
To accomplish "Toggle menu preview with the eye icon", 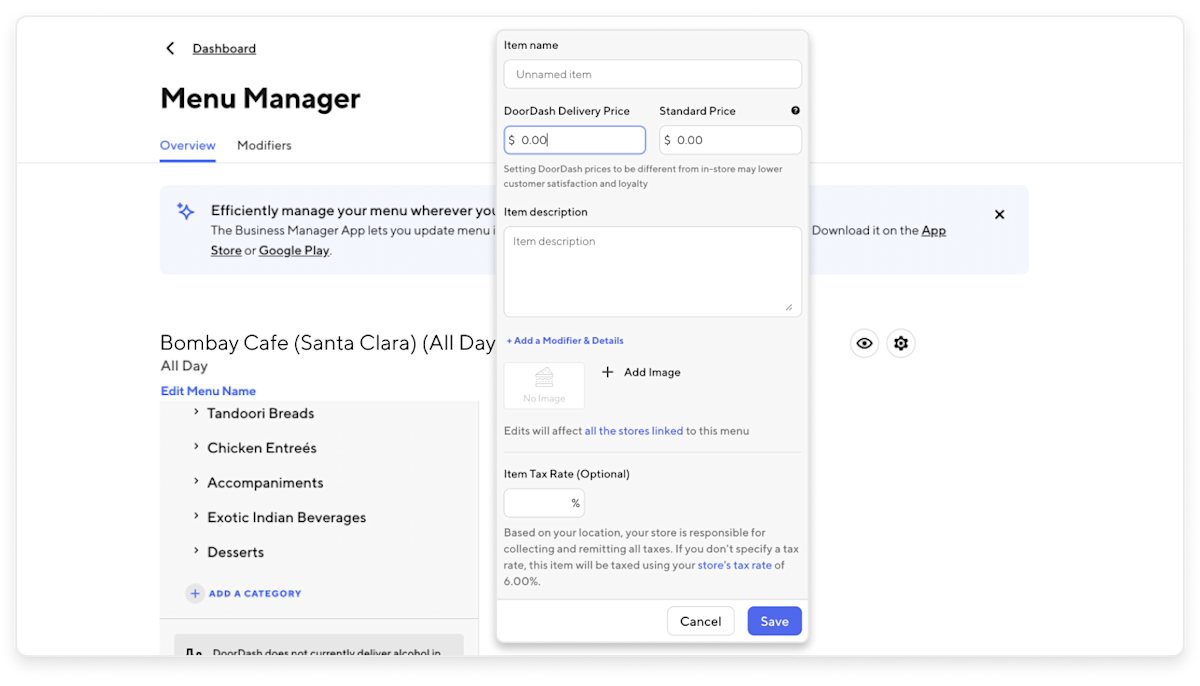I will click(x=864, y=343).
